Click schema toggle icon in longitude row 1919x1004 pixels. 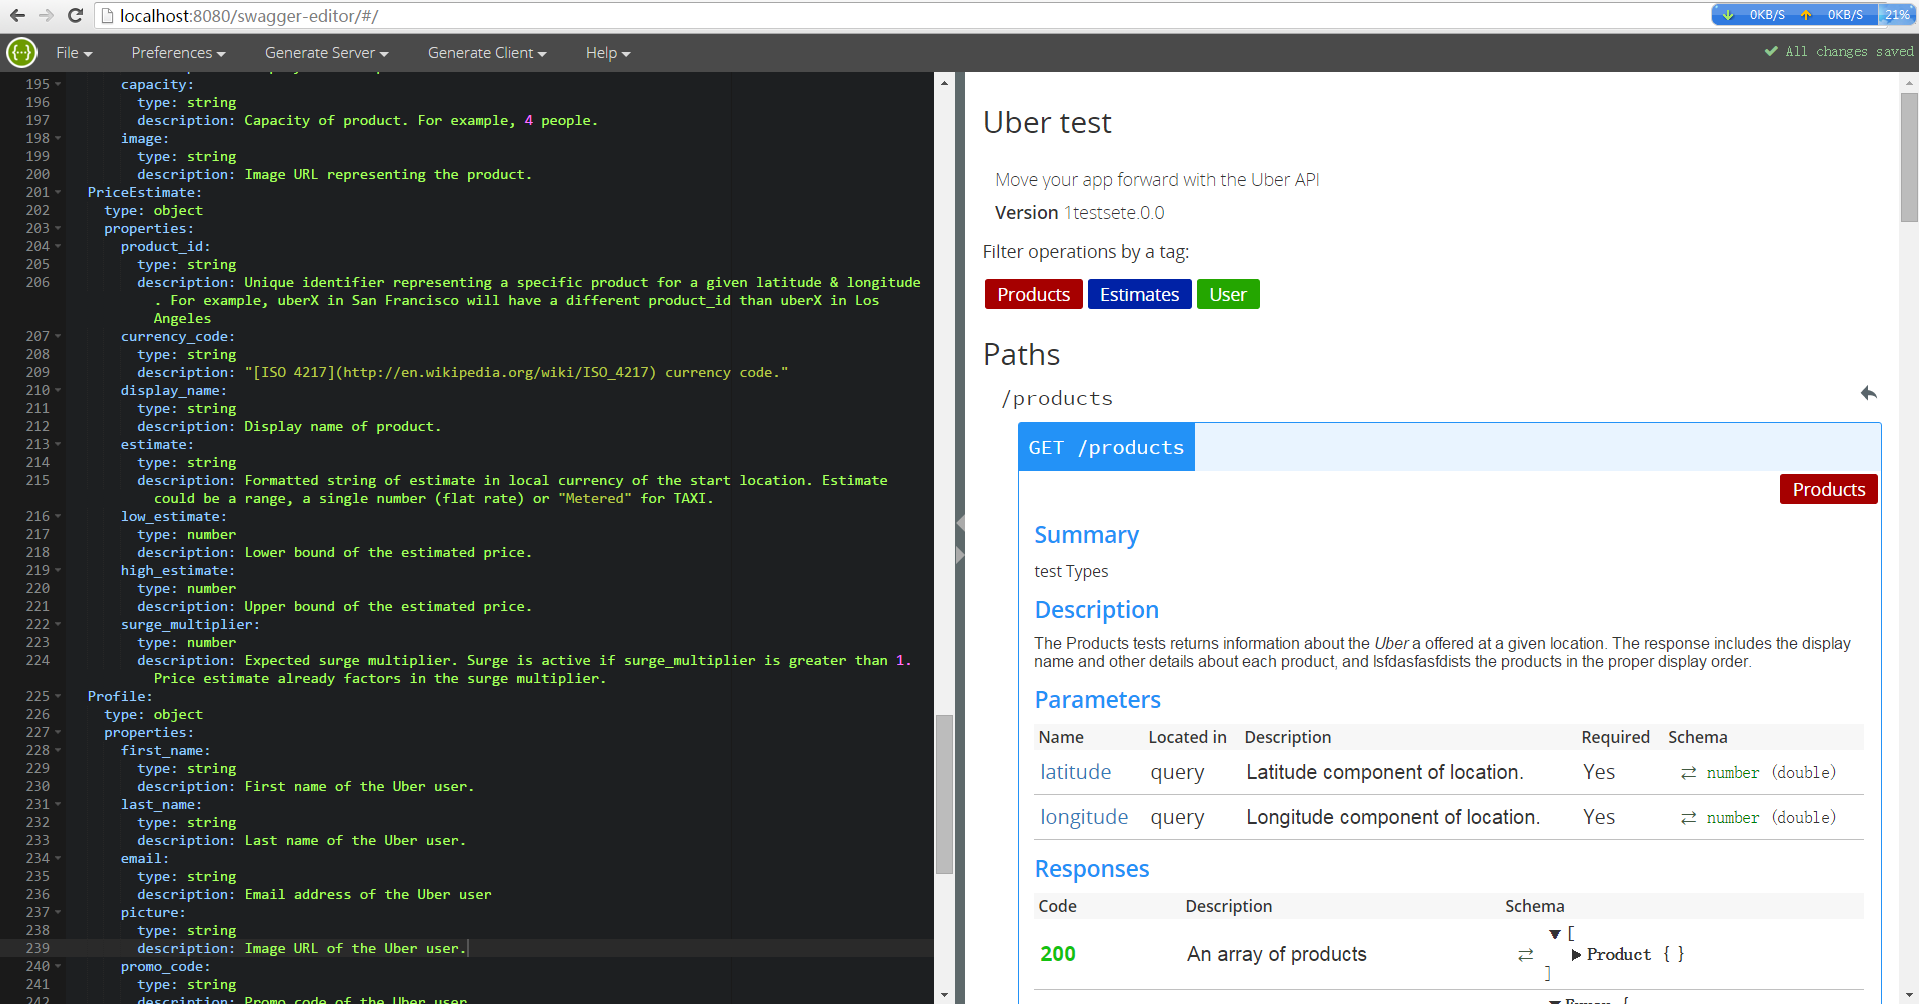tap(1688, 818)
